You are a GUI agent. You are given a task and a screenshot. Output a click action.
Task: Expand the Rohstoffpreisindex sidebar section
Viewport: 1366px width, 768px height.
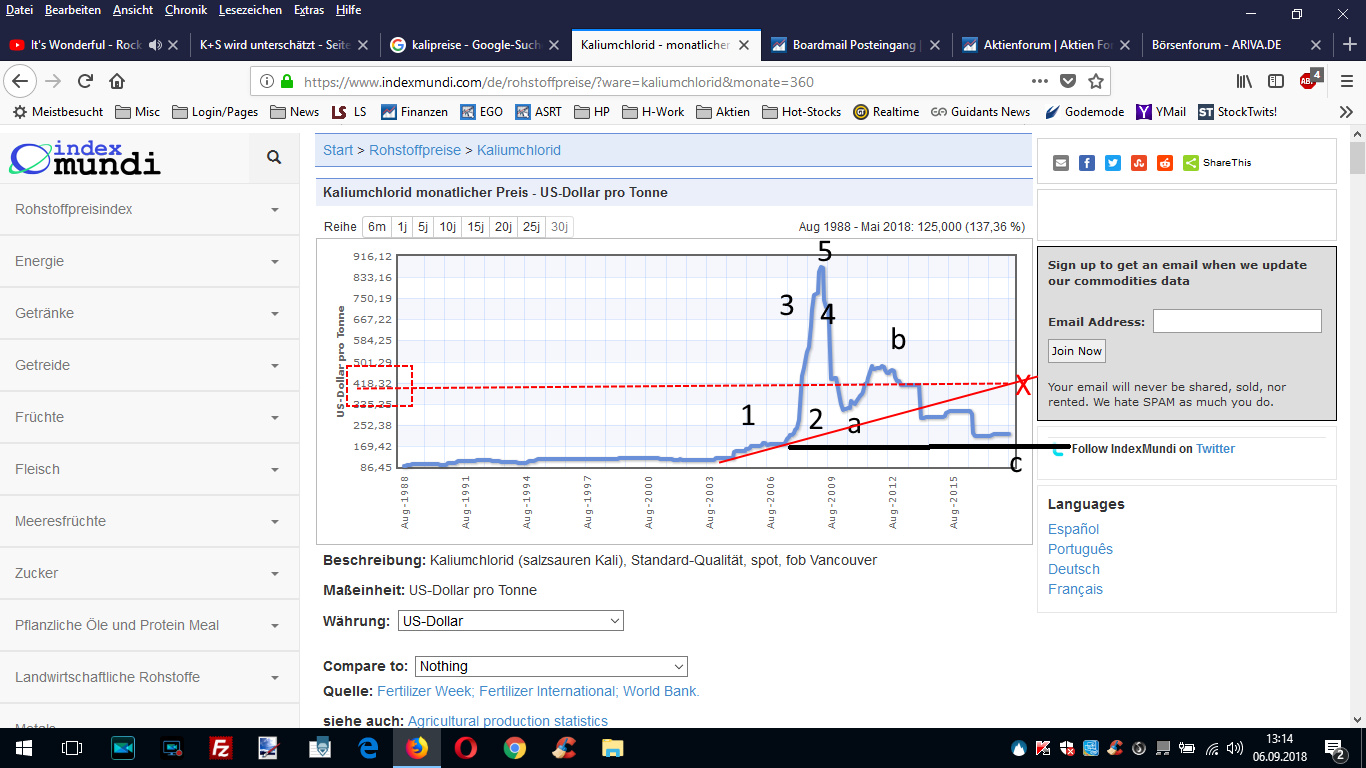pyautogui.click(x=149, y=210)
